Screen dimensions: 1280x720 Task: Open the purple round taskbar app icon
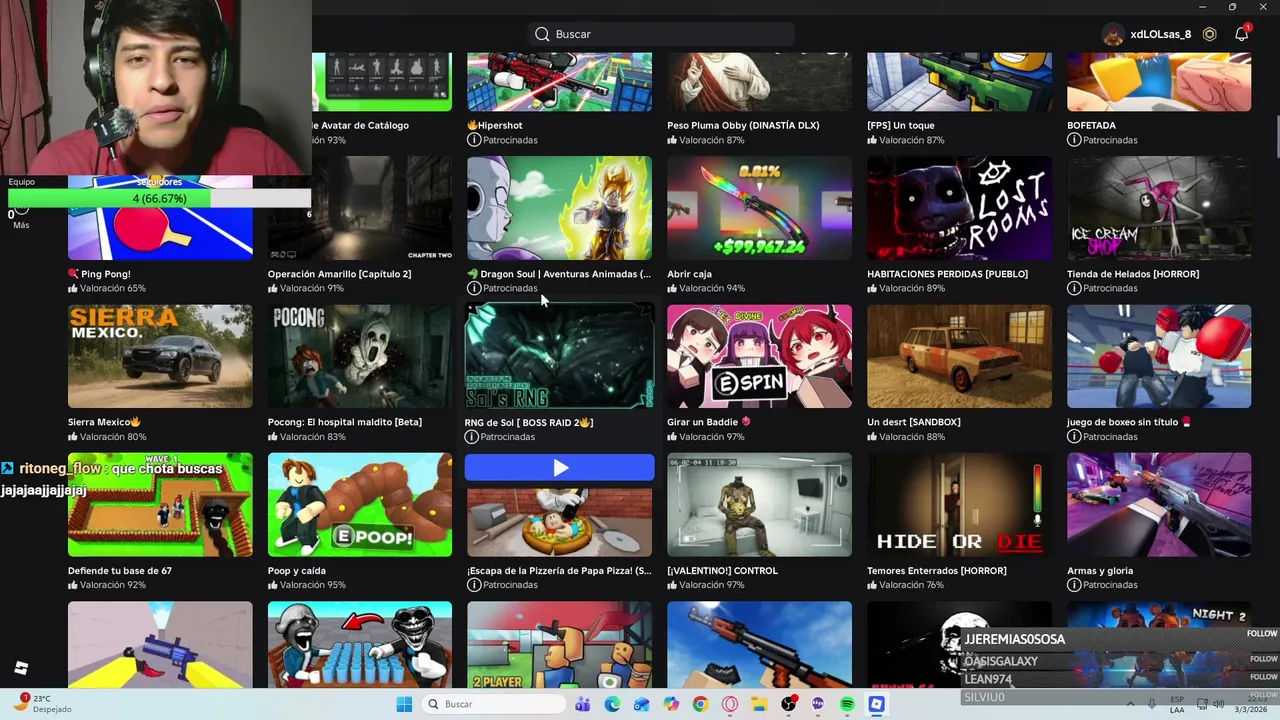[818, 704]
